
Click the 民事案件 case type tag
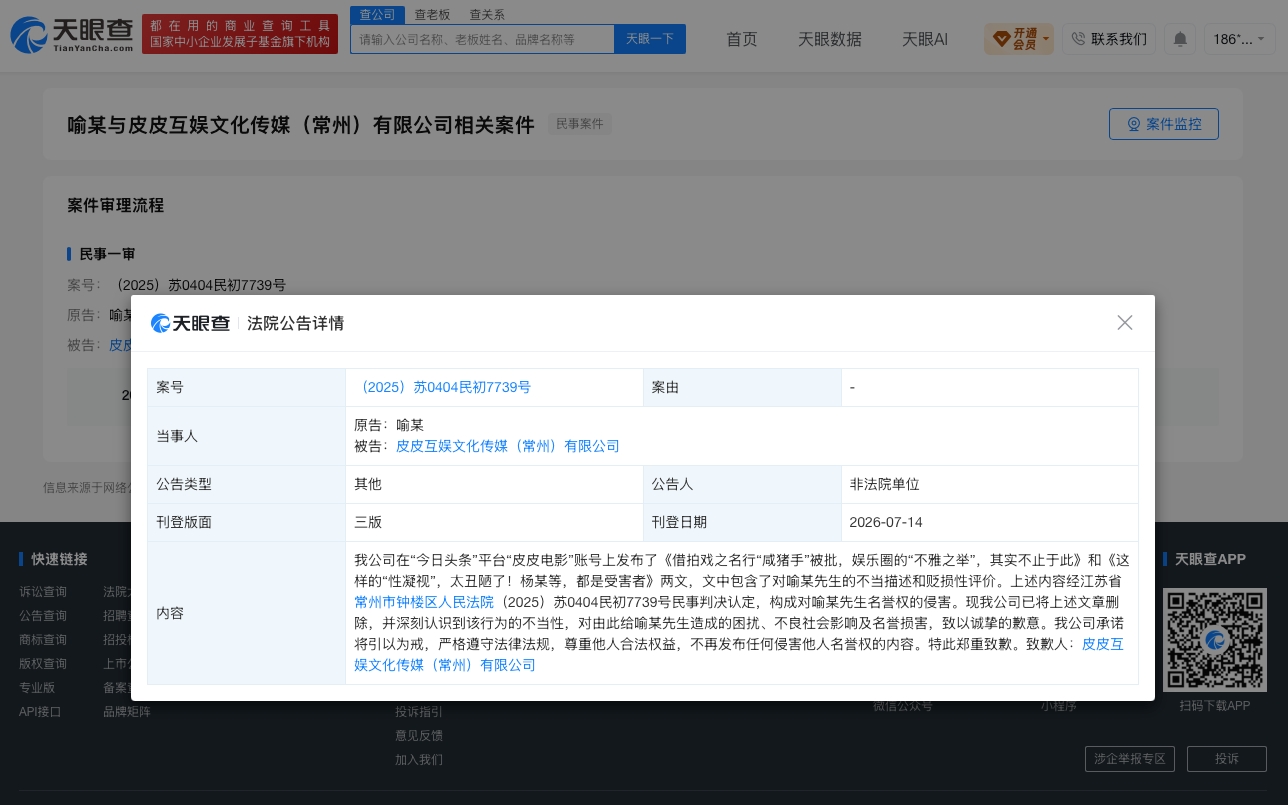click(x=580, y=124)
